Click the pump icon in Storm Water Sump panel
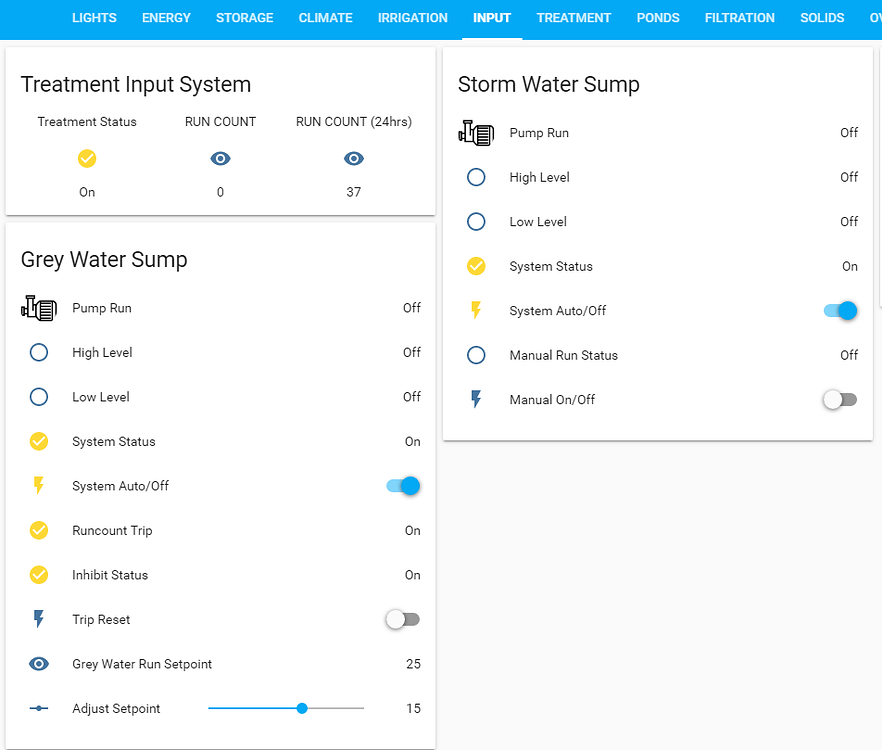Image resolution: width=882 pixels, height=750 pixels. tap(476, 132)
